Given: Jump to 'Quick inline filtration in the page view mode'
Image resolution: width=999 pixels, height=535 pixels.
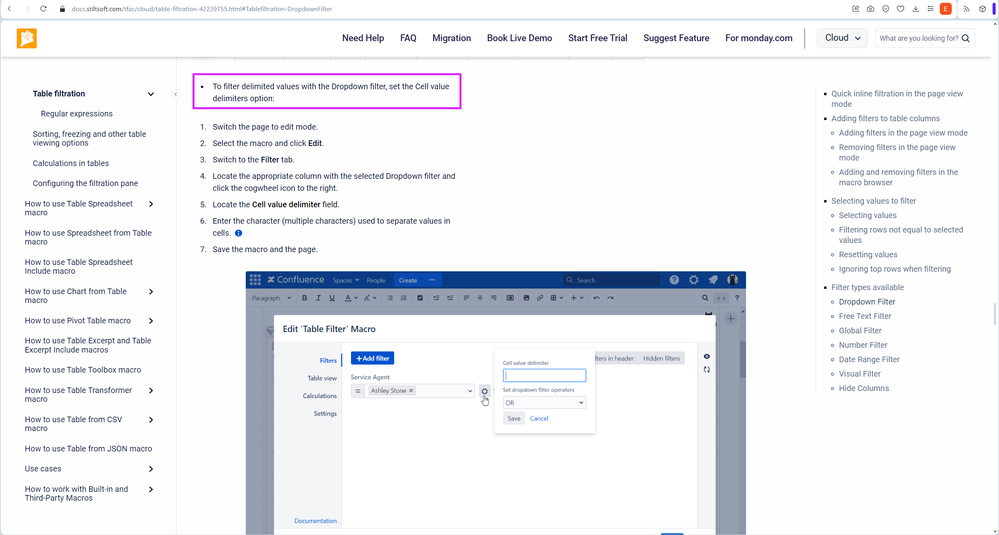Looking at the screenshot, I should point(897,99).
